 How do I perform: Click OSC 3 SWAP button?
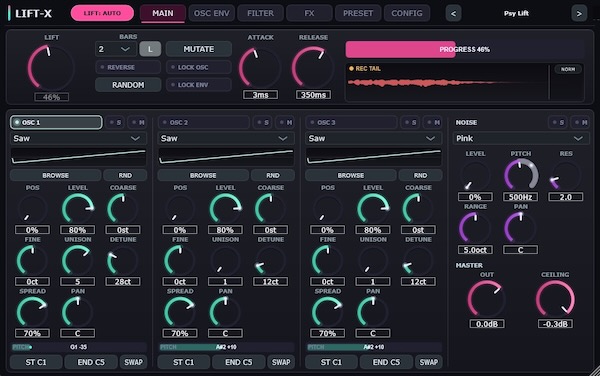click(x=429, y=362)
